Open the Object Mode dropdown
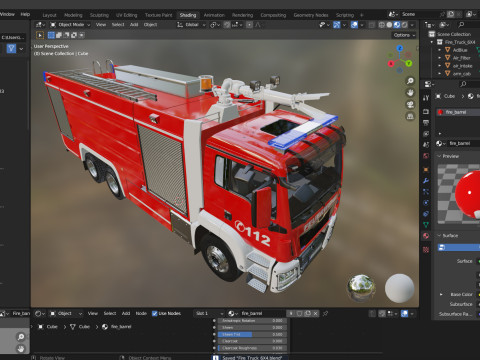This screenshot has width=480, height=360. click(70, 25)
